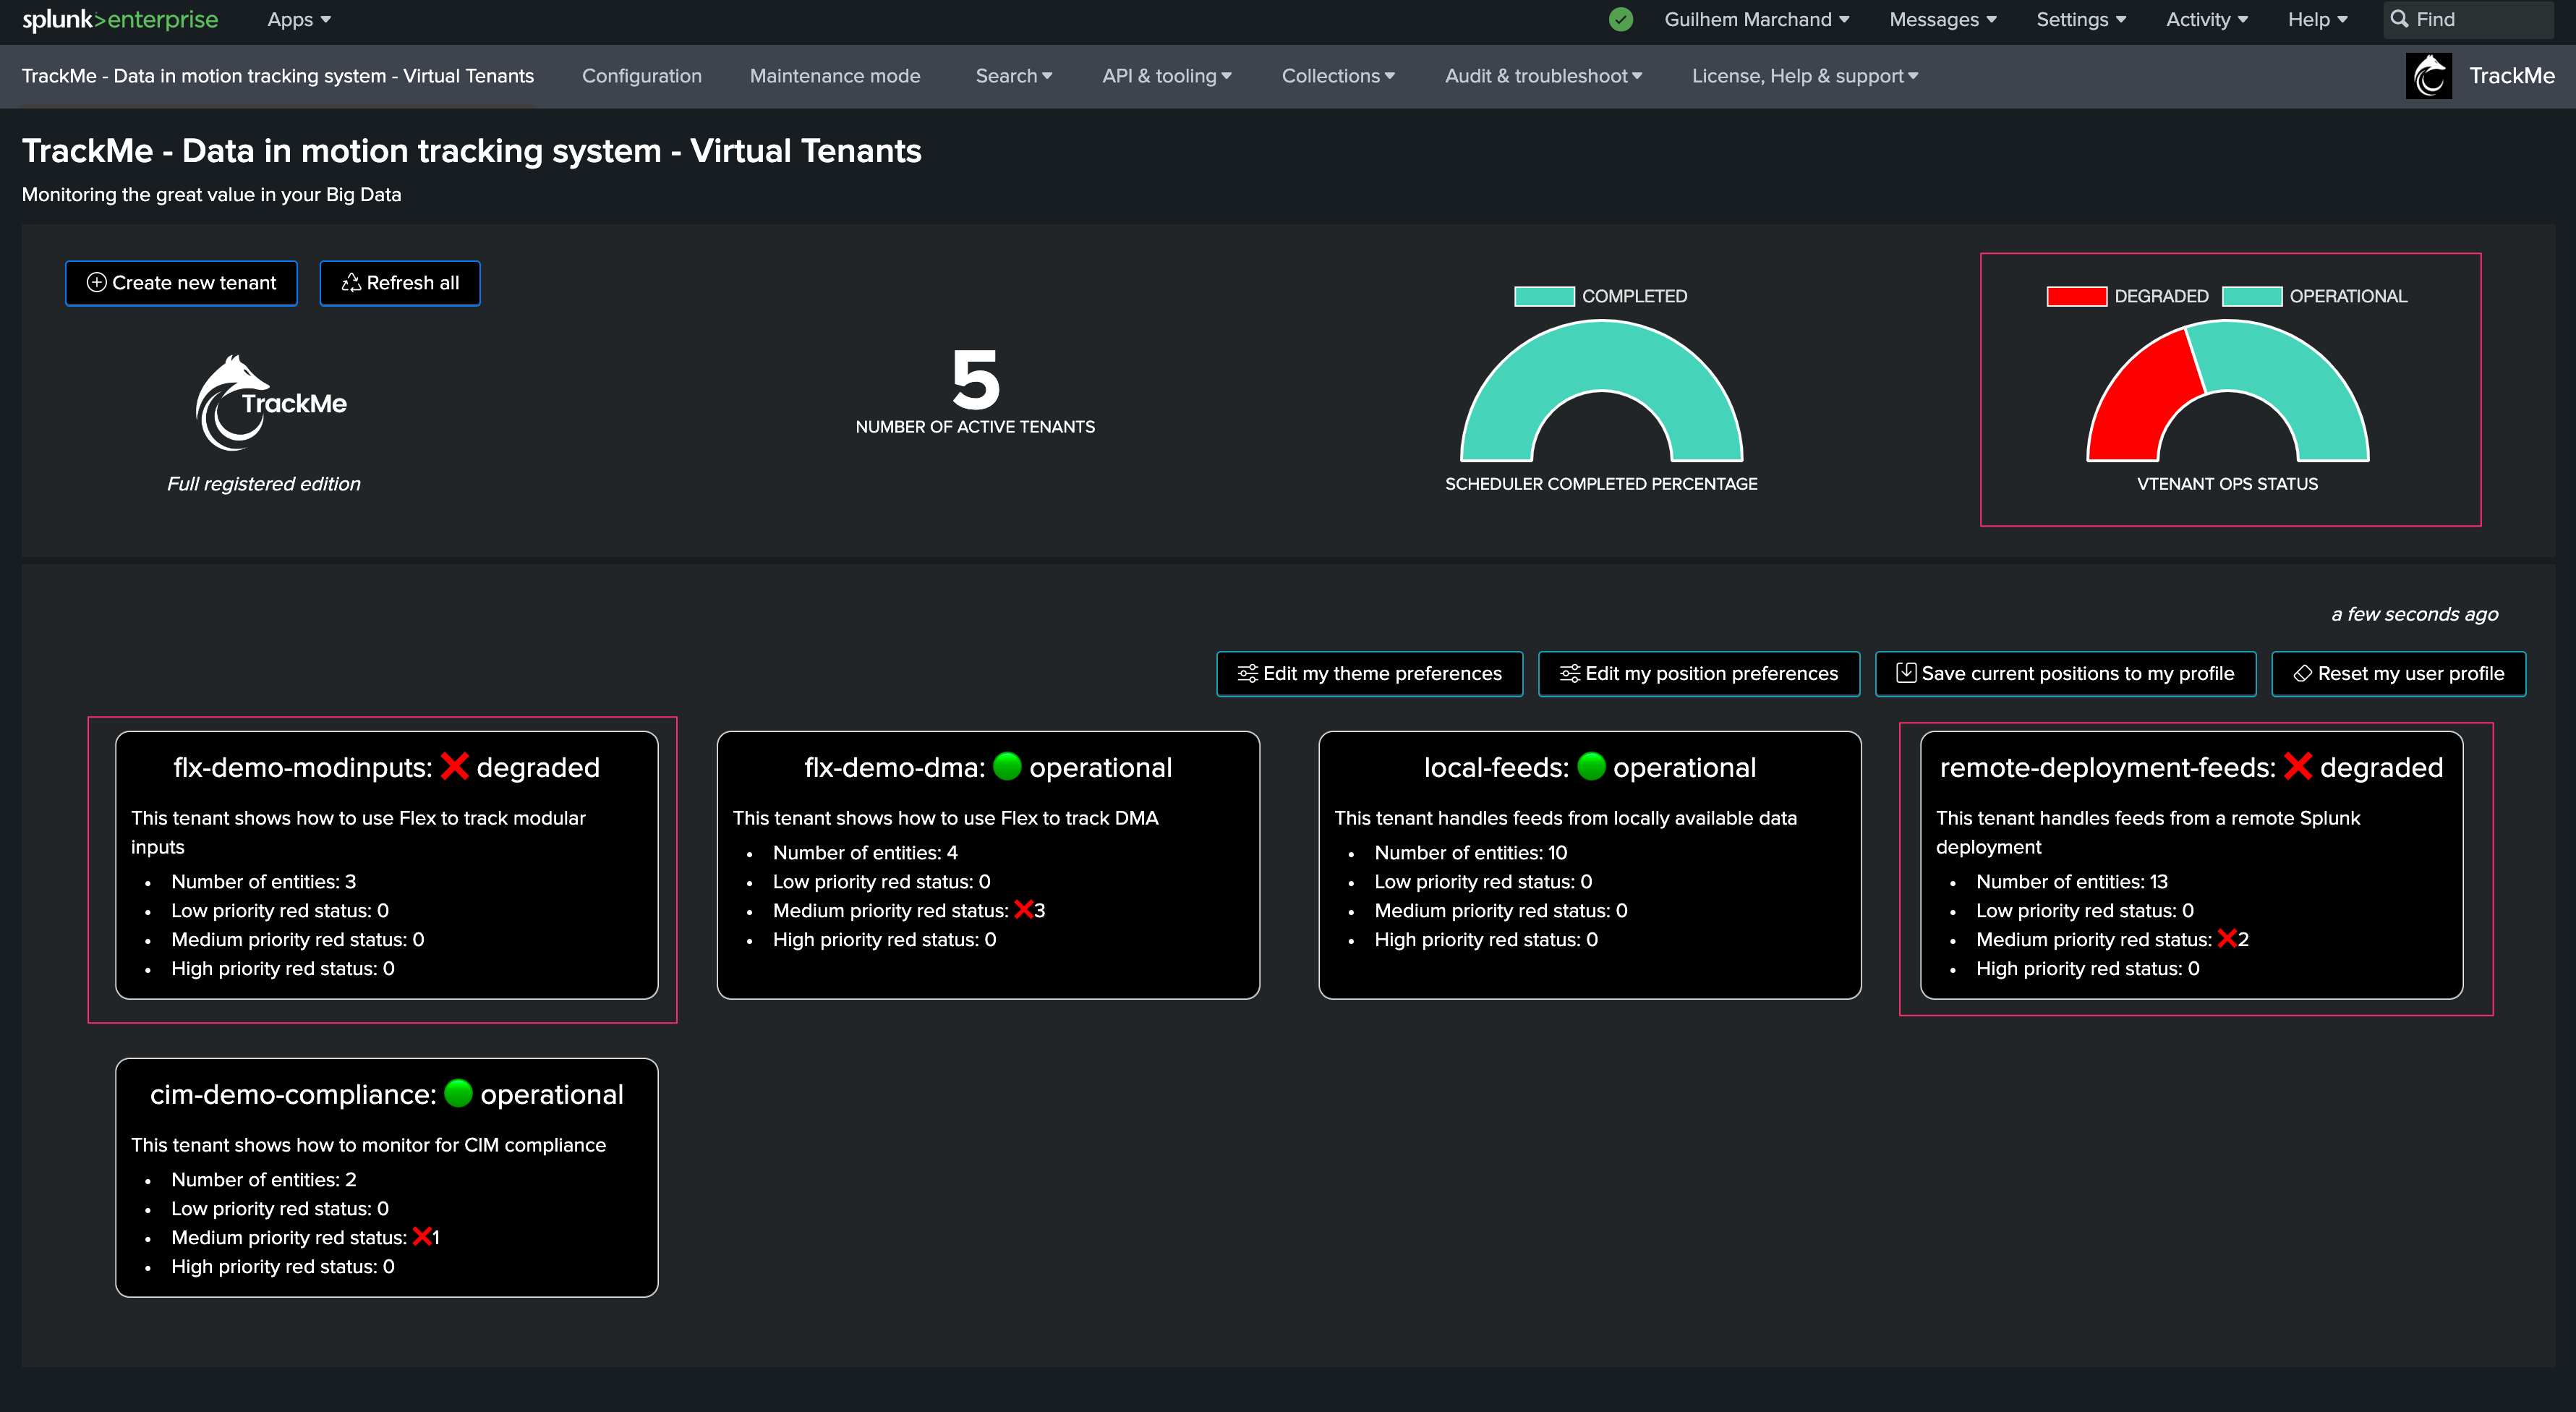This screenshot has width=2576, height=1412.
Task: Click the Find magnifier icon
Action: 2398,19
